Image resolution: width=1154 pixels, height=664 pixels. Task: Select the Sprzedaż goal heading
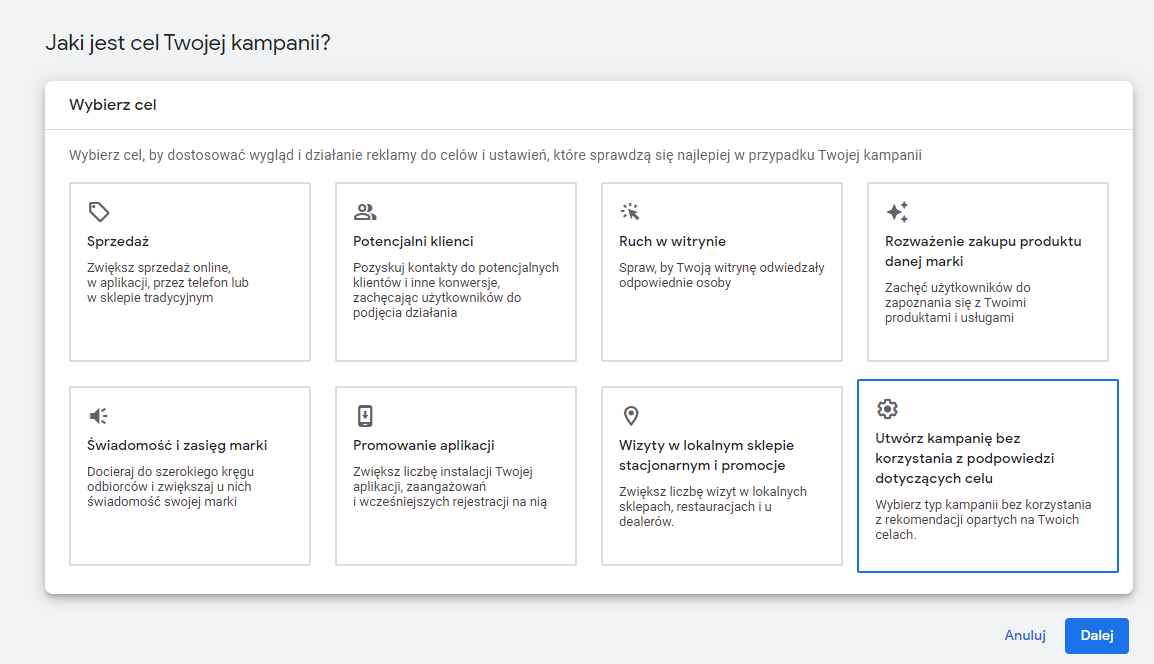coord(118,241)
